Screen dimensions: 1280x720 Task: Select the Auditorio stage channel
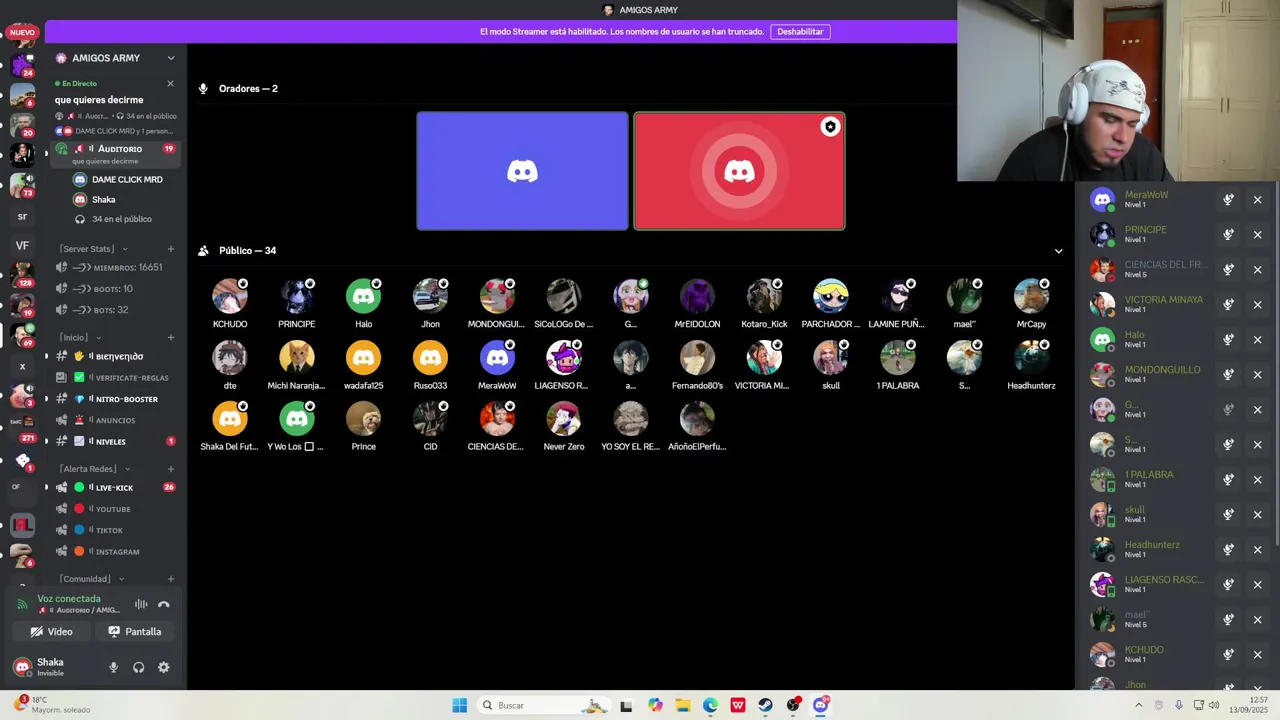click(115, 154)
